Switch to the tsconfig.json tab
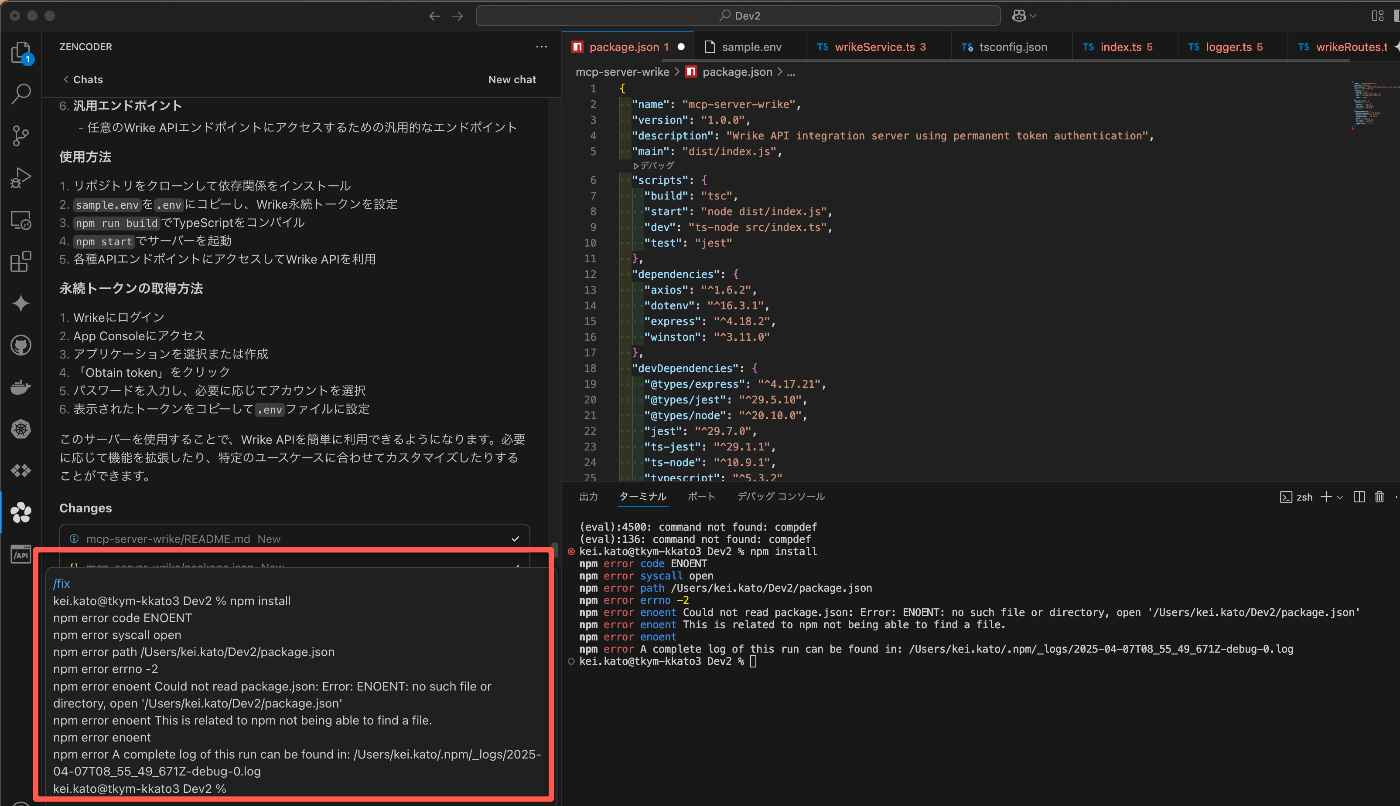The height and width of the screenshot is (806, 1400). tap(1011, 46)
